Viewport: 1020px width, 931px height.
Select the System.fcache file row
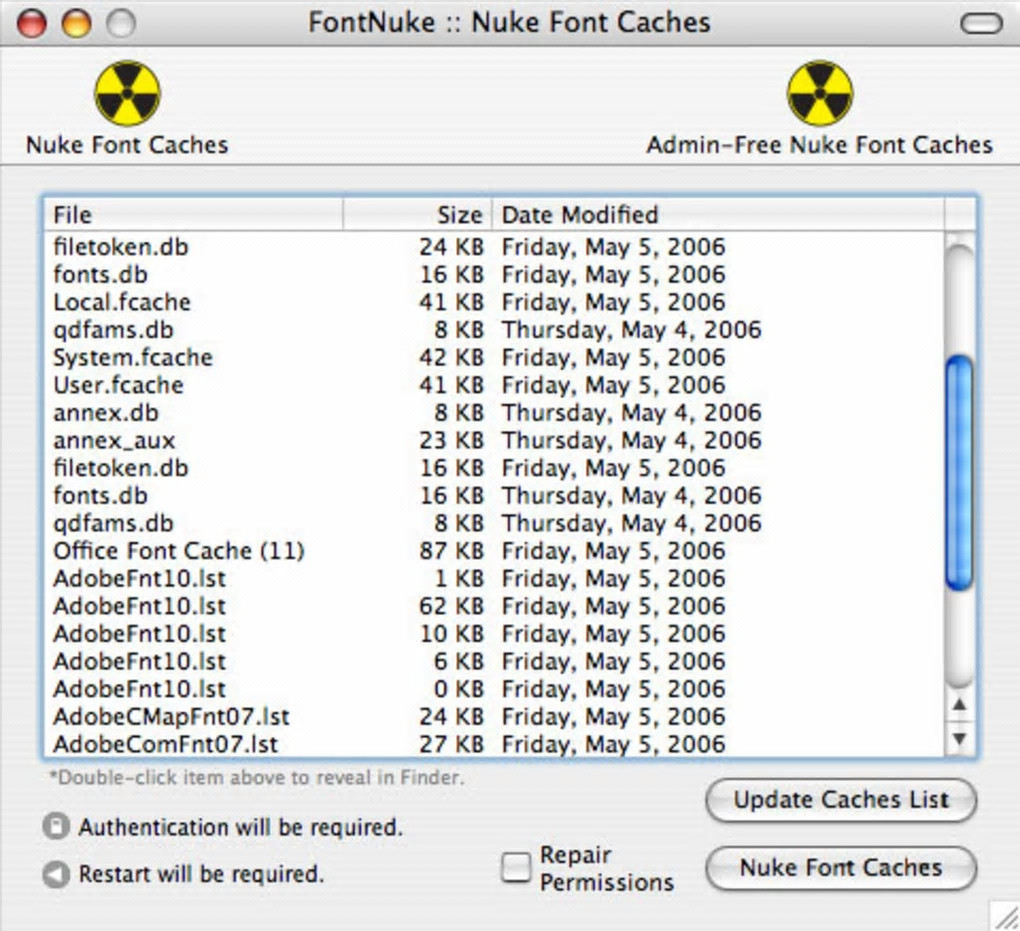click(133, 358)
